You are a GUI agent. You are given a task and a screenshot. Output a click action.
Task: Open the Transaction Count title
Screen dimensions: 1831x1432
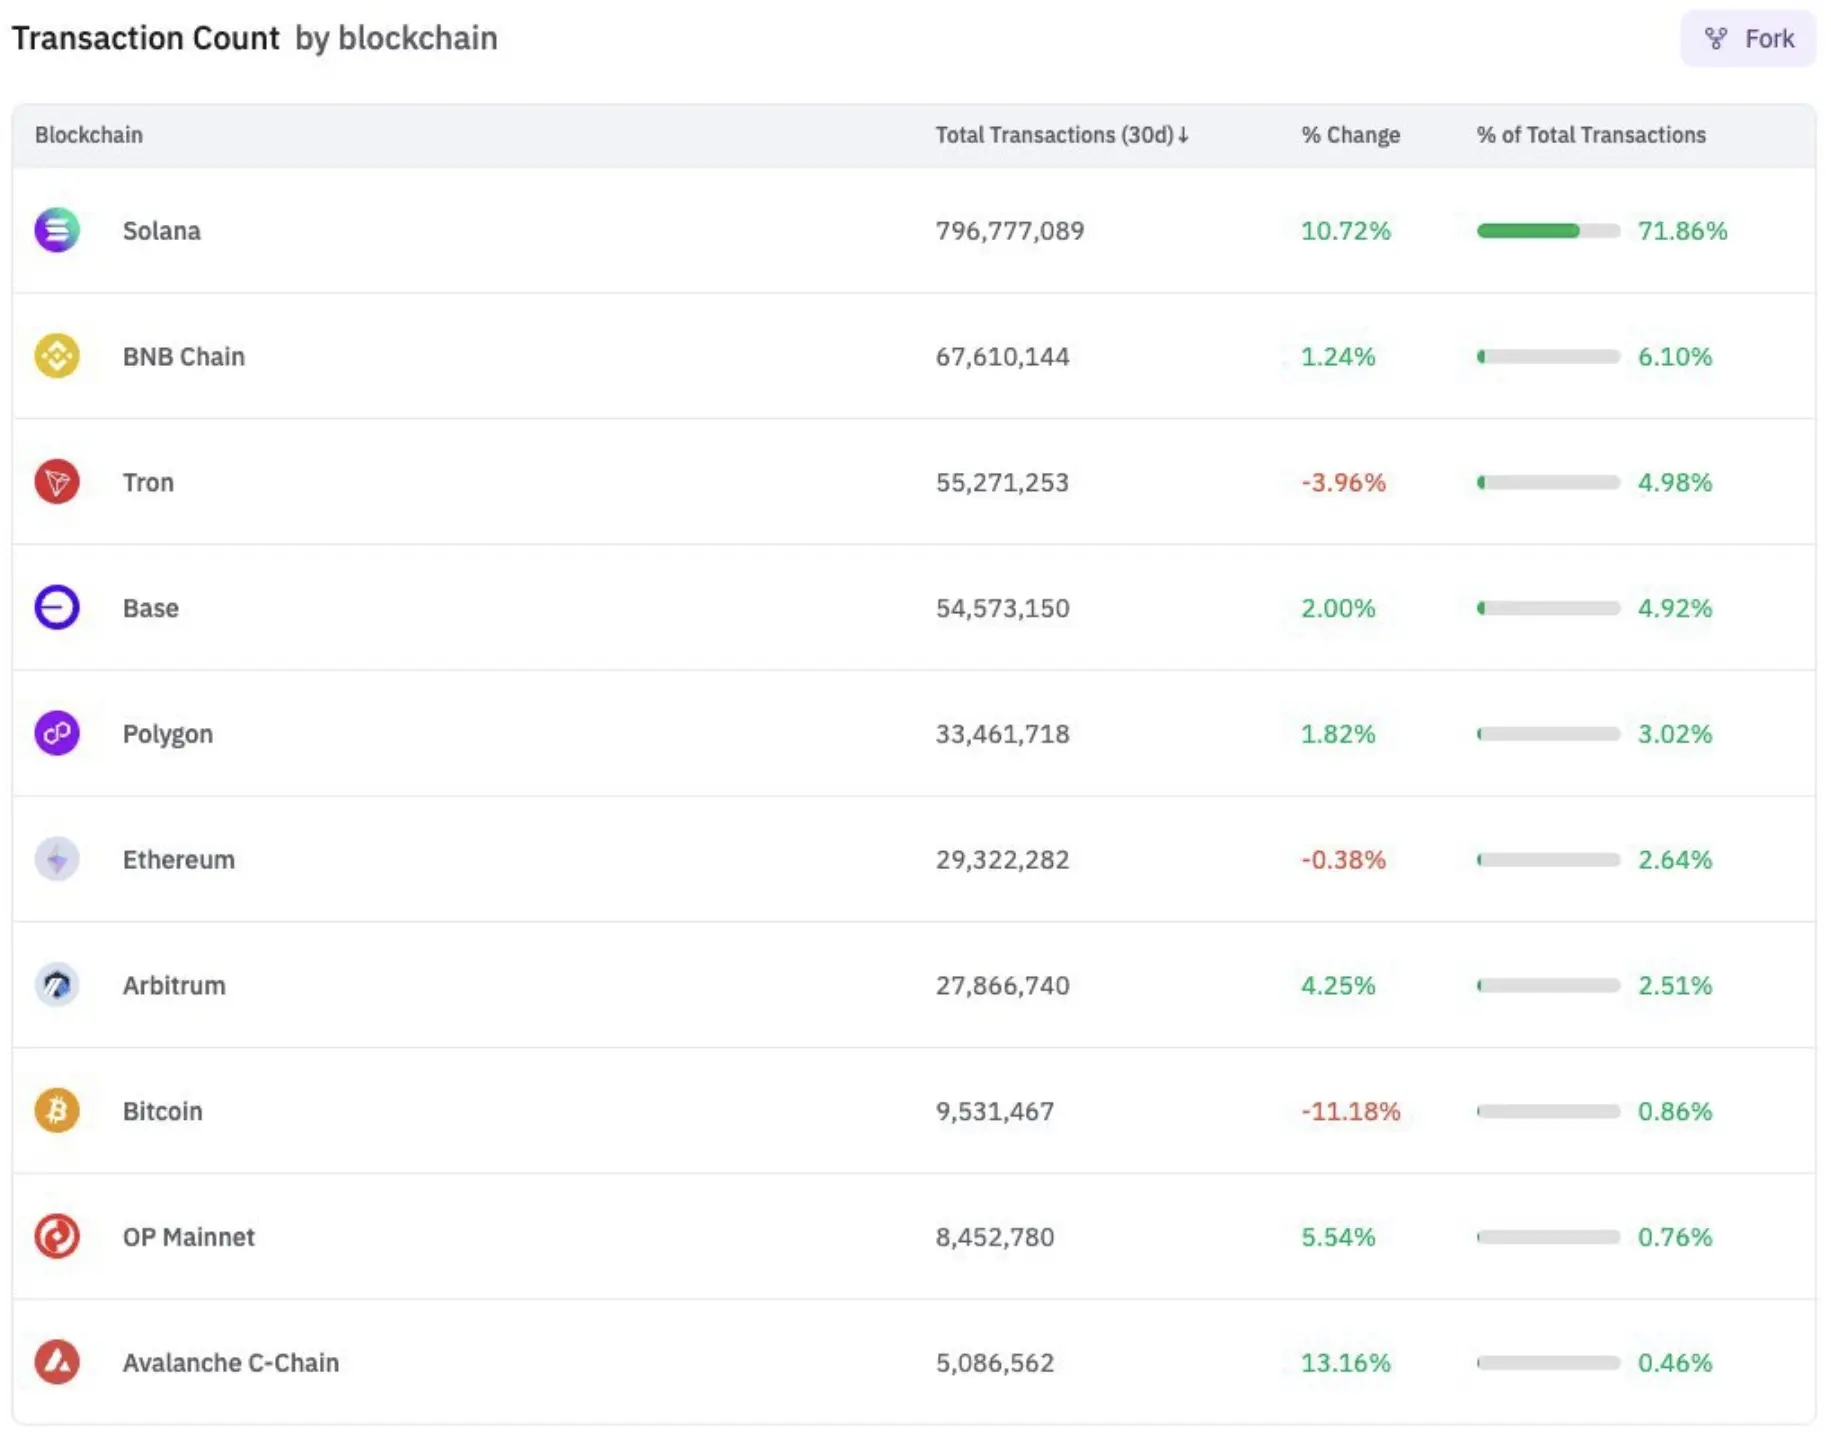pos(147,38)
